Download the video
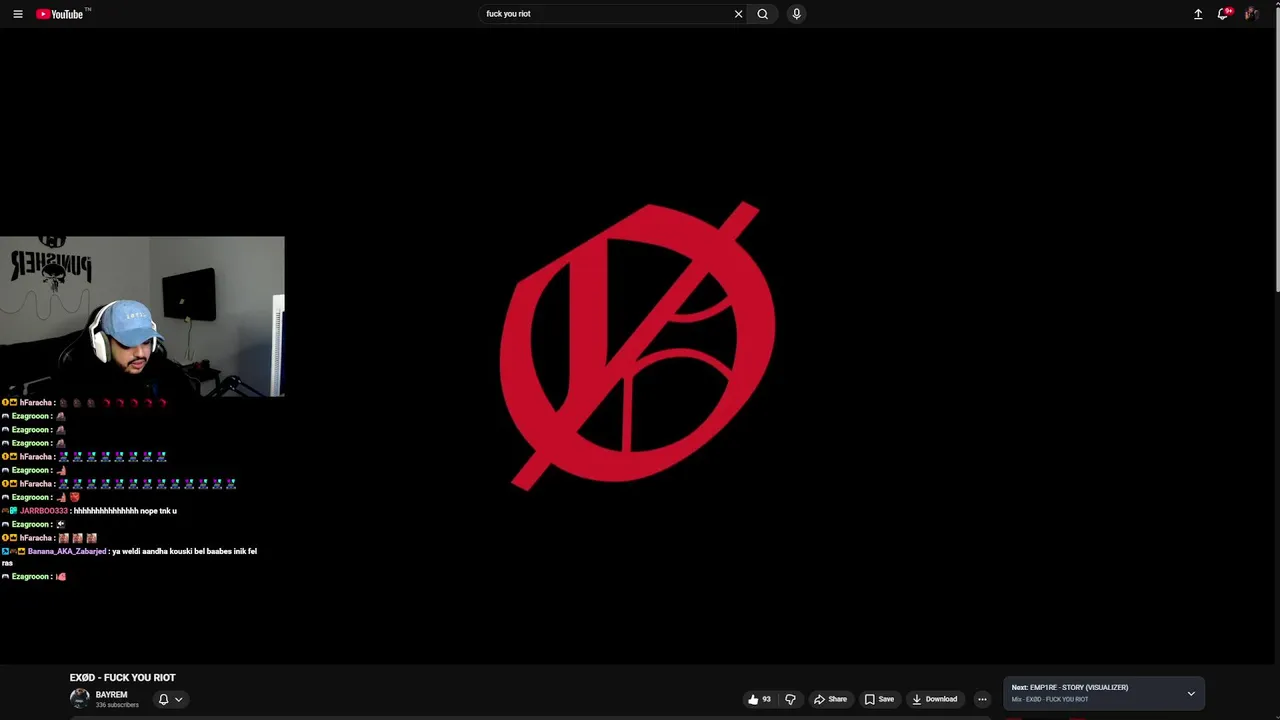The image size is (1280, 720). (934, 699)
